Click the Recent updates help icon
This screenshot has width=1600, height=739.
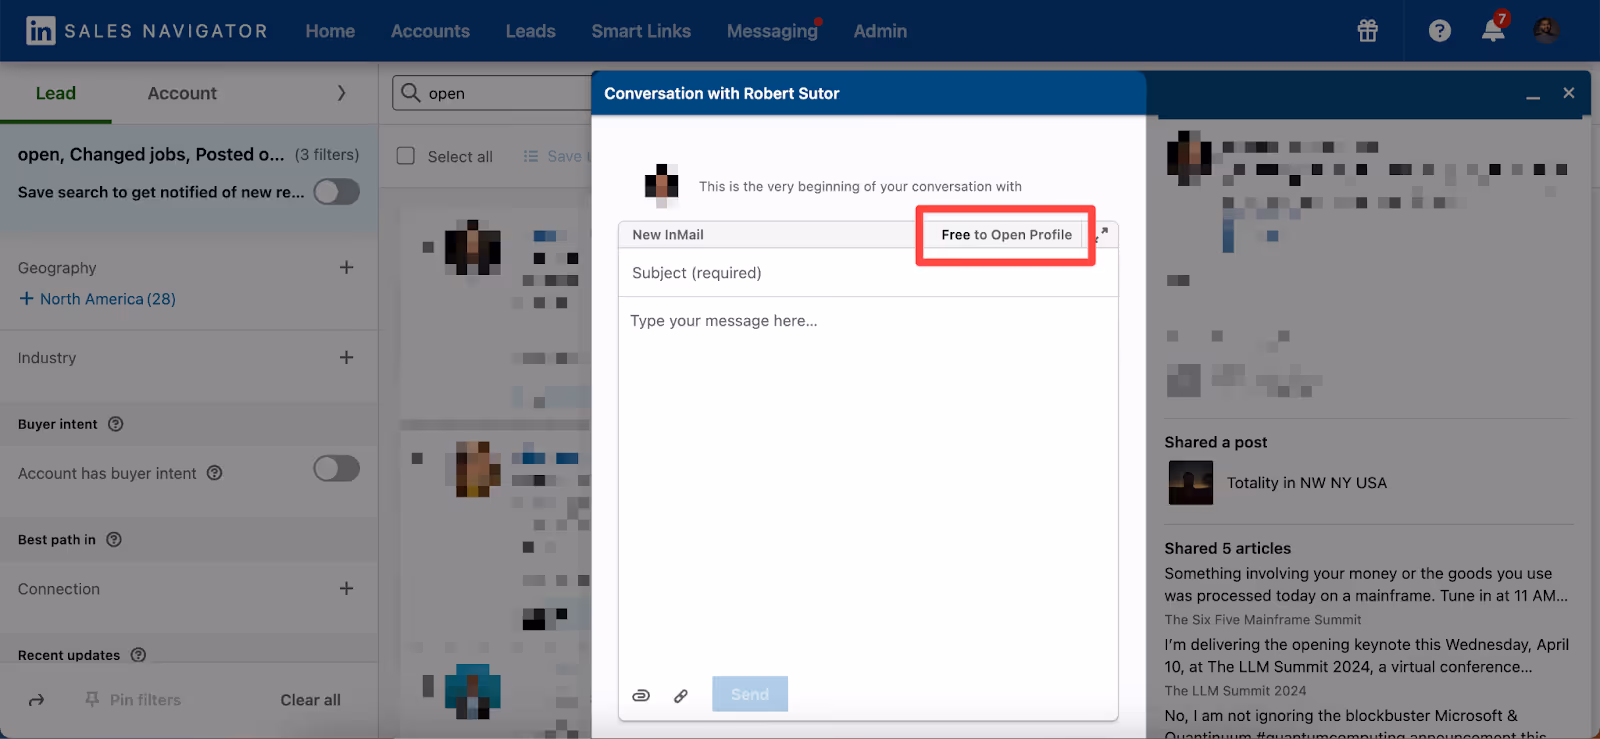[139, 655]
